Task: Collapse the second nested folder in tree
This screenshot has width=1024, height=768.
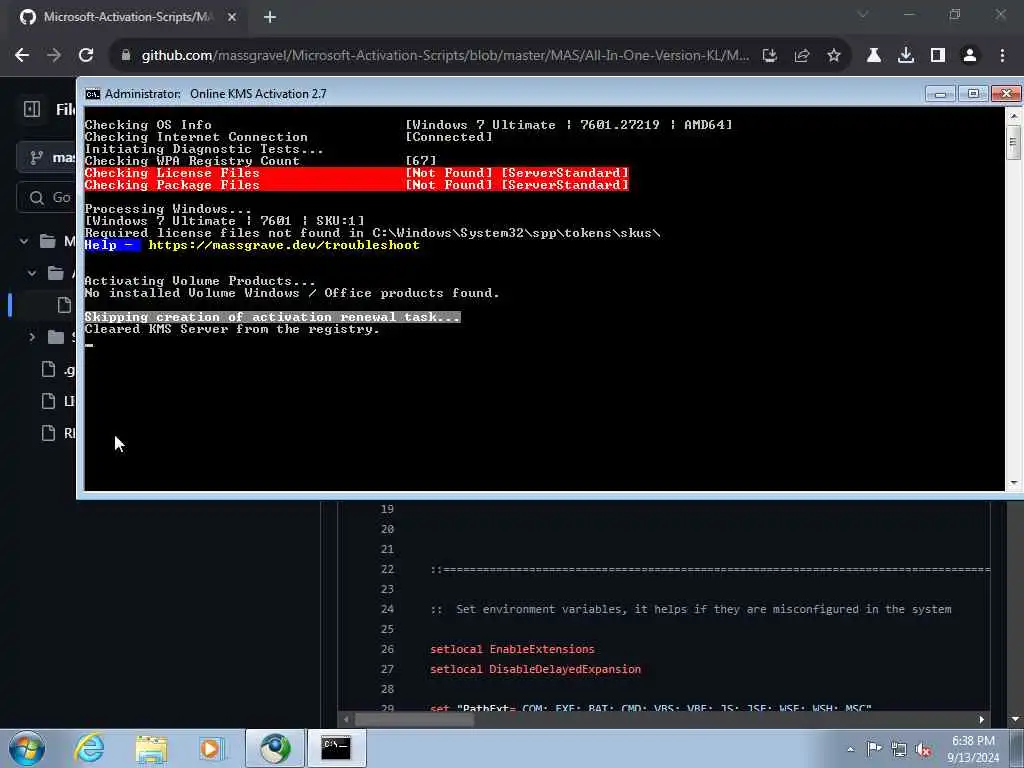Action: [x=32, y=273]
